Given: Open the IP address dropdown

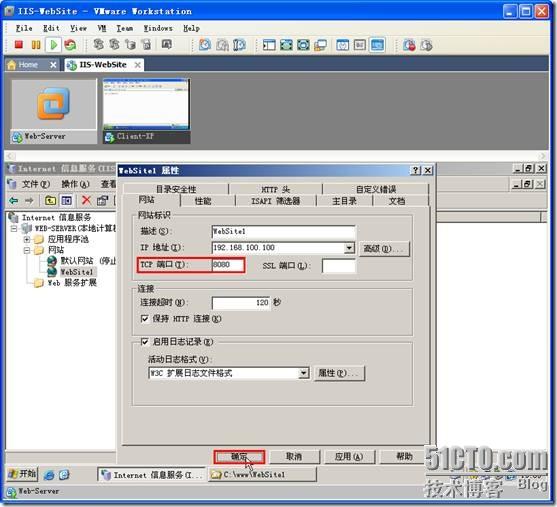Looking at the screenshot, I should [349, 248].
